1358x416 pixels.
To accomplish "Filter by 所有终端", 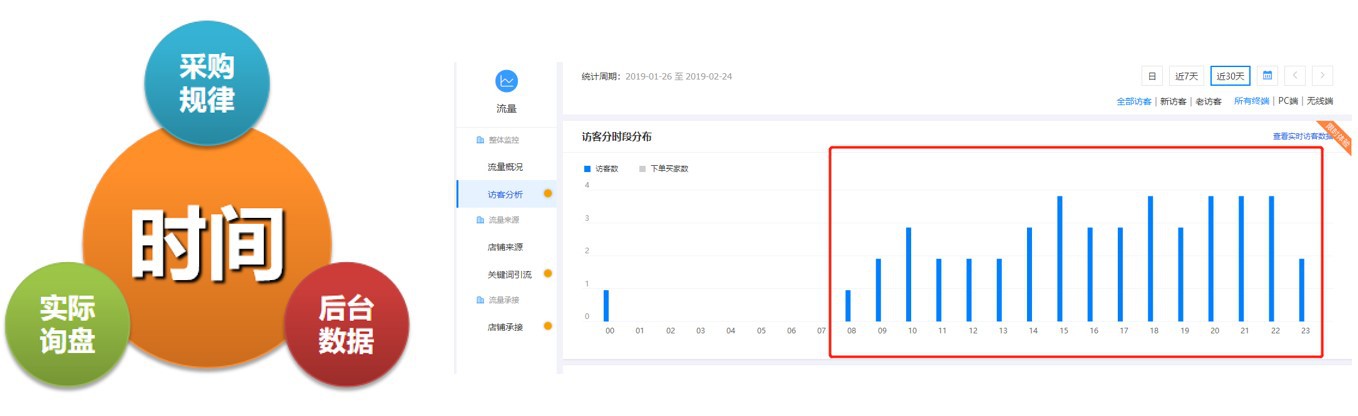I will click(1251, 102).
